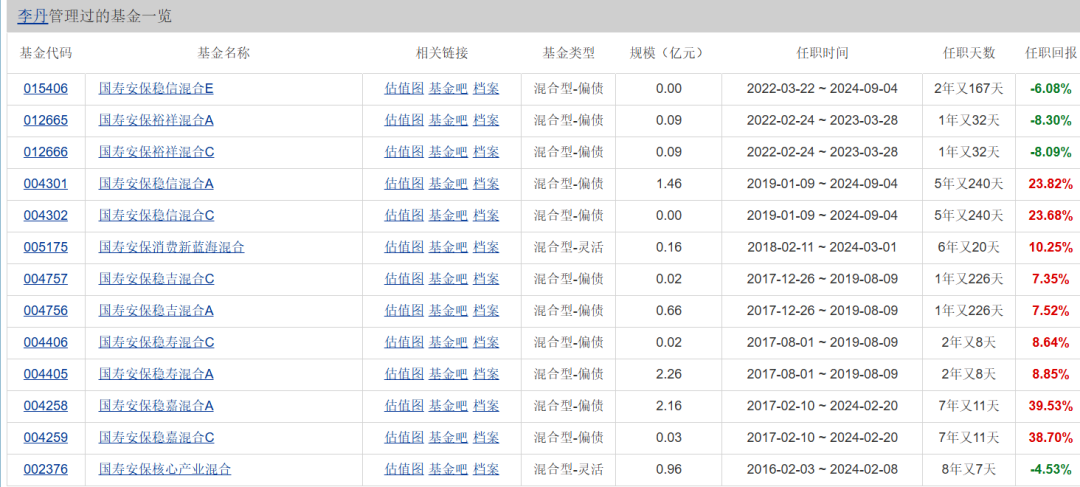Open 国寿安保核心产业混合 fund page
The image size is (1080, 487).
(x=165, y=469)
